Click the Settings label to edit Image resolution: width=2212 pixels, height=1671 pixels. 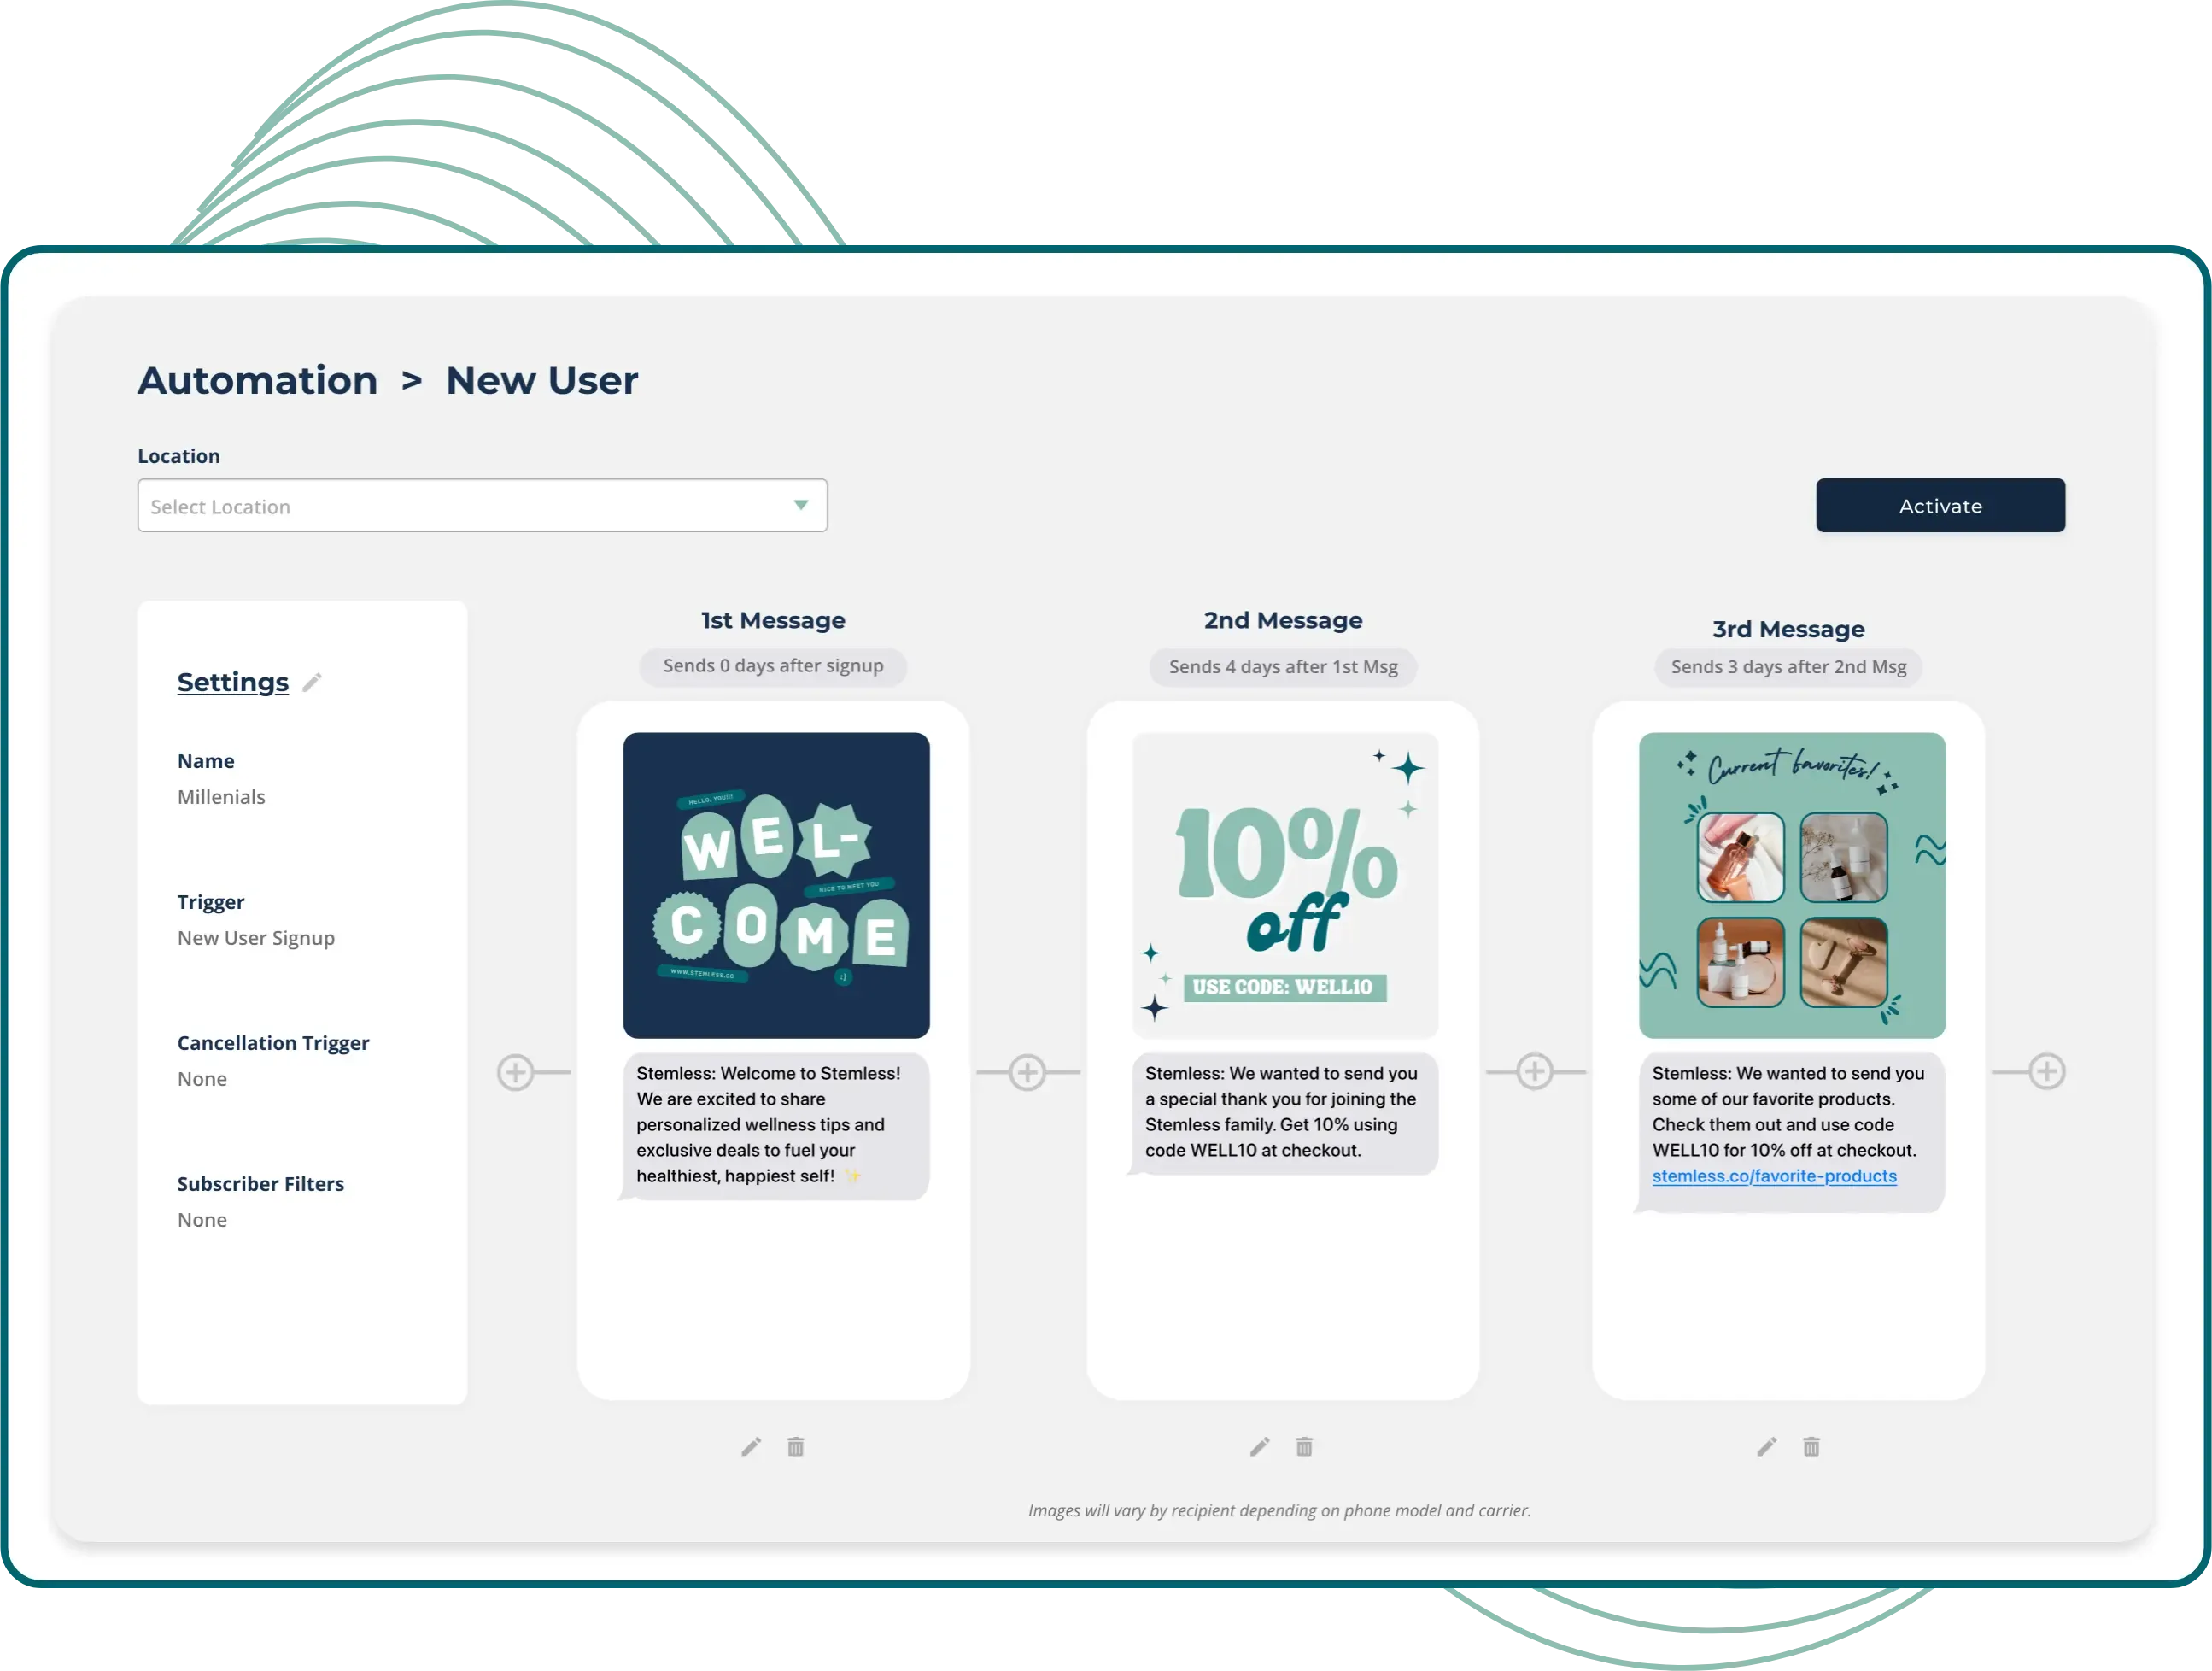coord(233,681)
